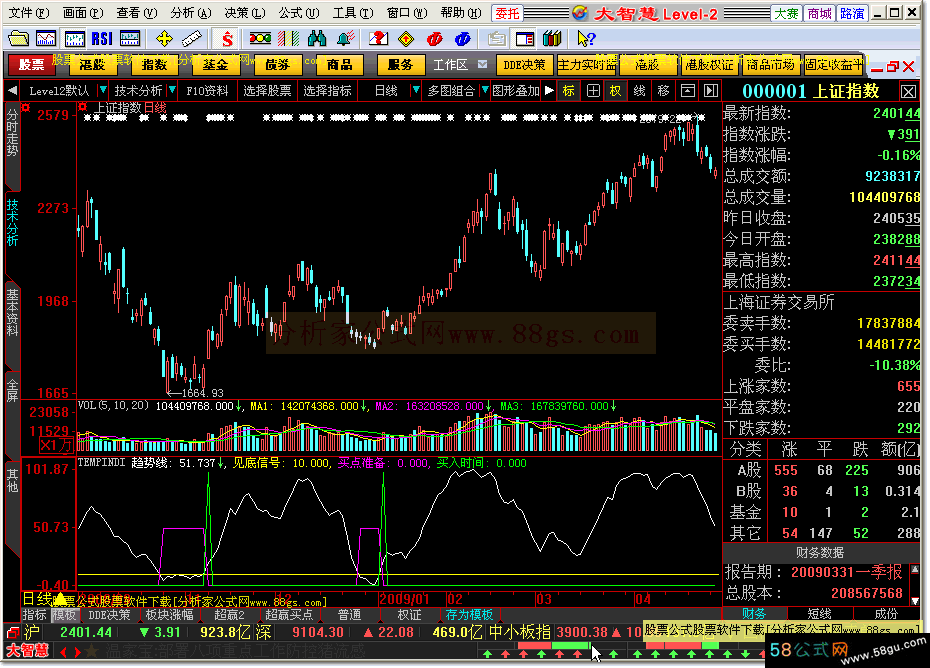The image size is (930, 668).
Task: Click the red S dollar icon
Action: 227,39
